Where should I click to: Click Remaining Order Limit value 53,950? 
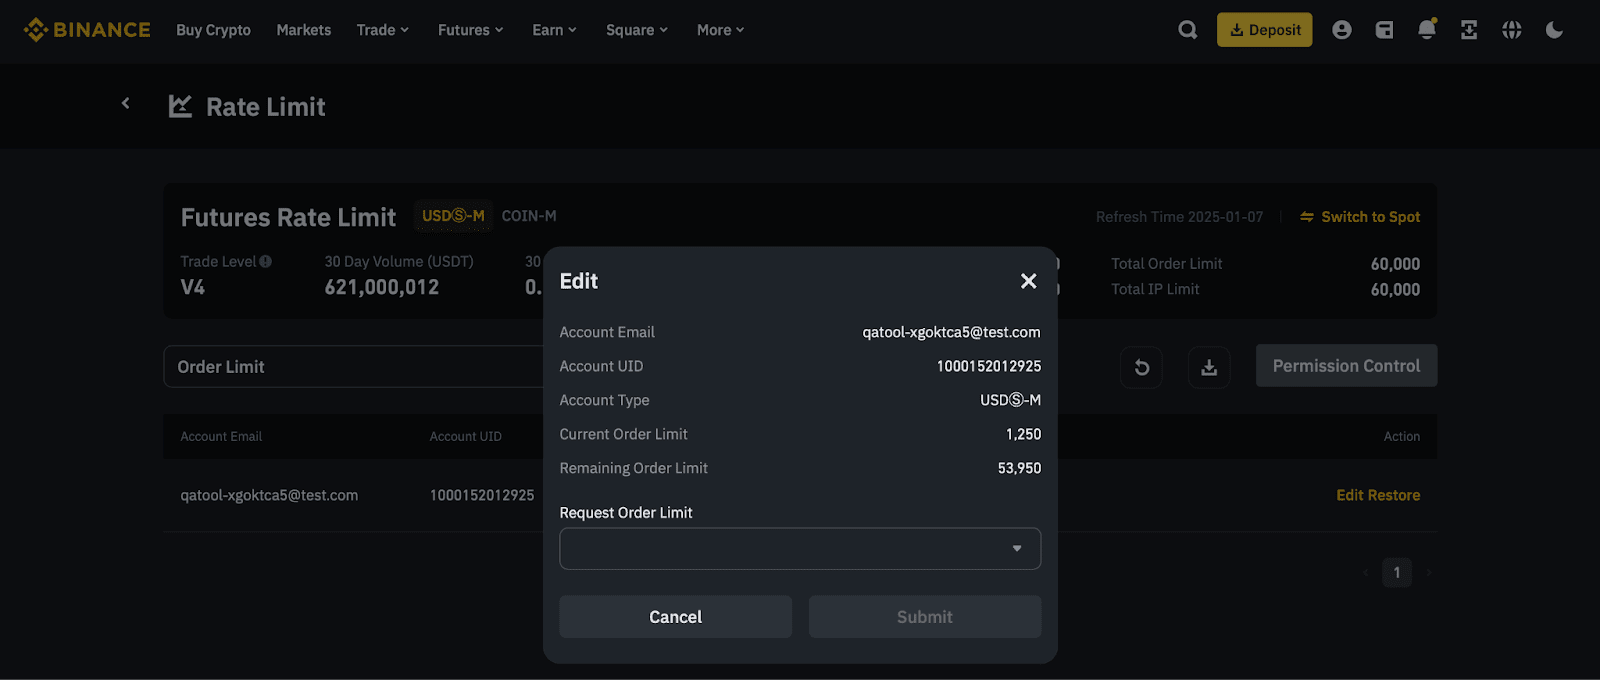click(1019, 468)
